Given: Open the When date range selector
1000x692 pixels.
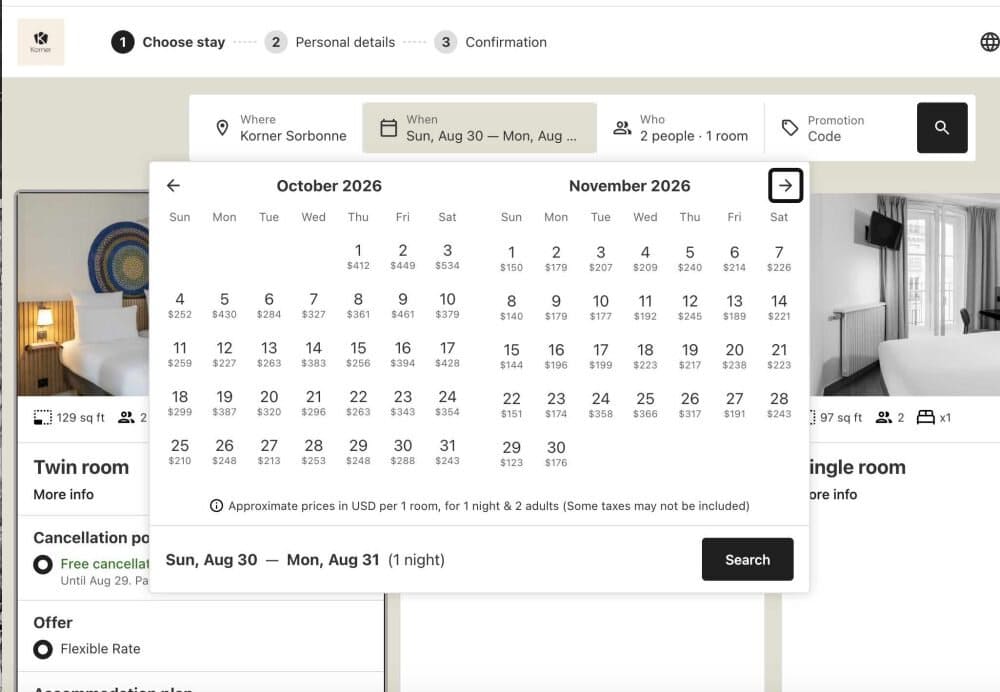Looking at the screenshot, I should (480, 128).
